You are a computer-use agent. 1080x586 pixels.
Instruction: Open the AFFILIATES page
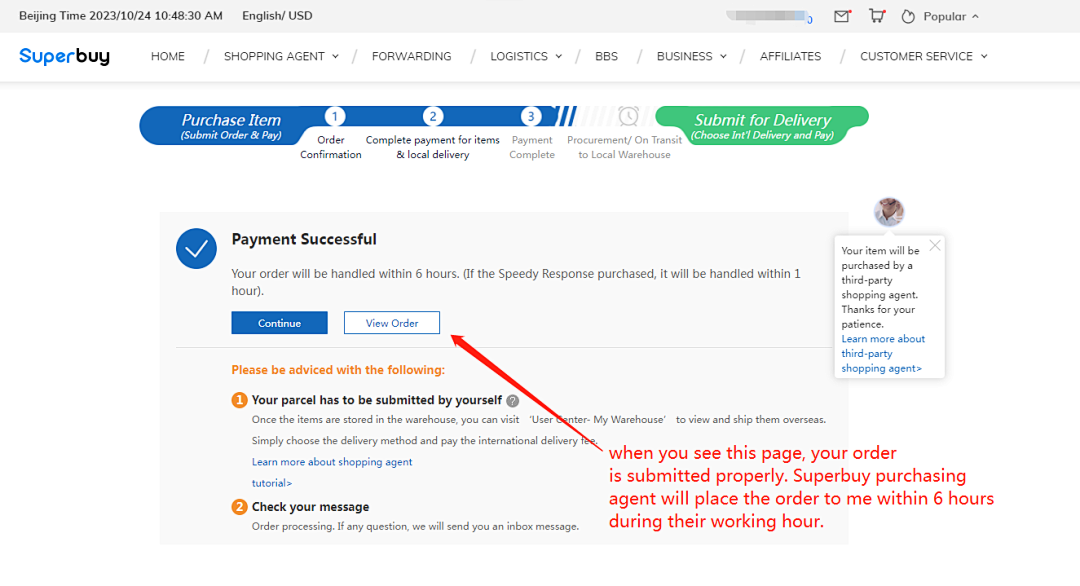point(790,56)
